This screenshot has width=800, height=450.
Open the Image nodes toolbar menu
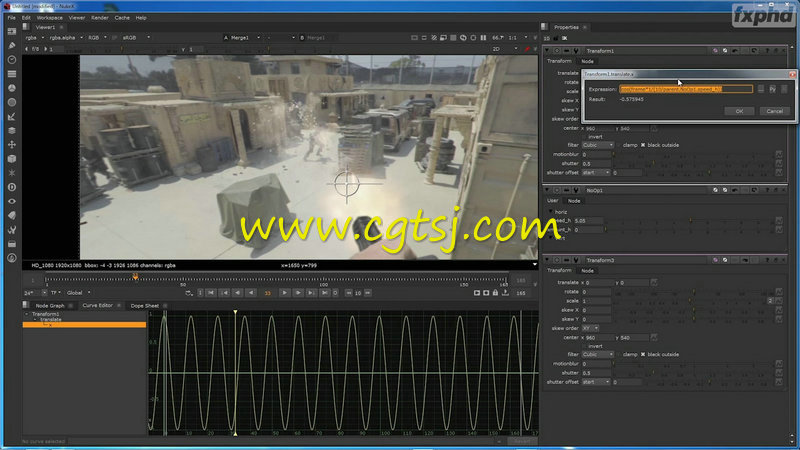[12, 31]
